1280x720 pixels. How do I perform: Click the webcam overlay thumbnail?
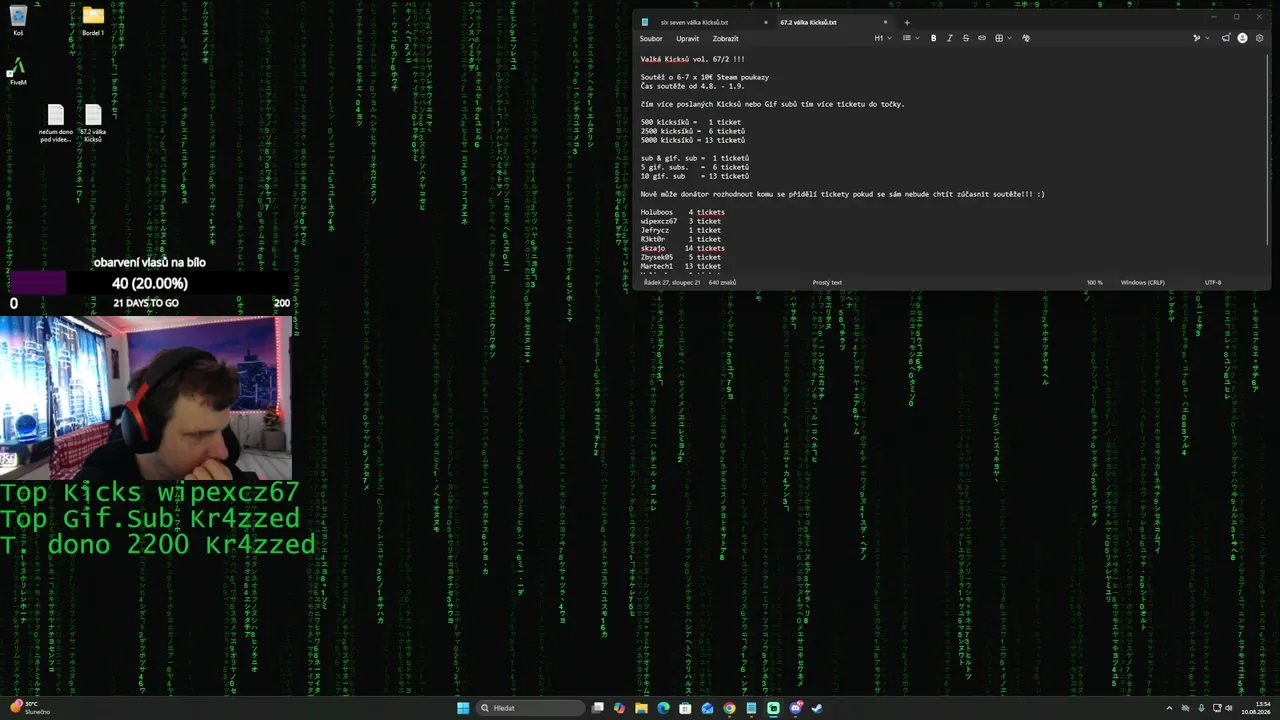click(146, 398)
